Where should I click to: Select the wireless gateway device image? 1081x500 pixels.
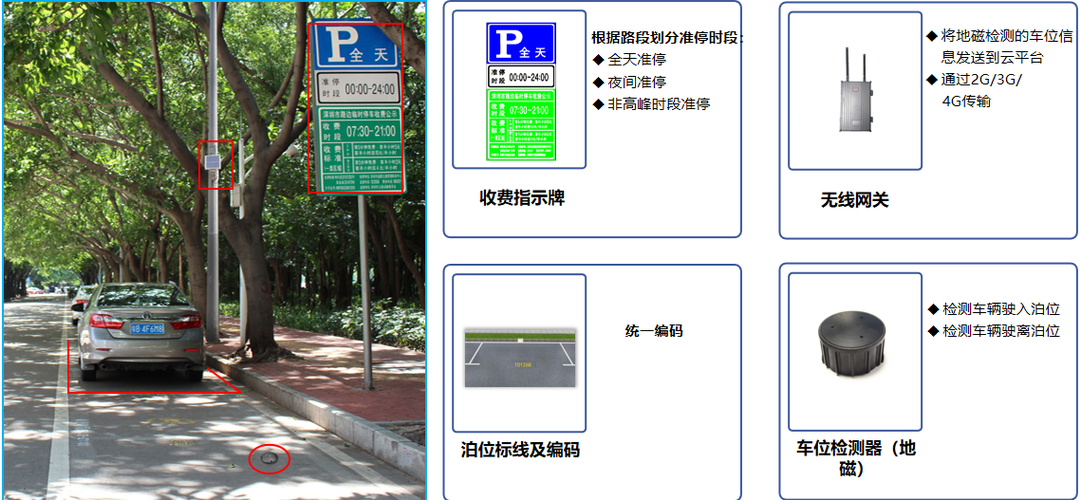click(855, 90)
